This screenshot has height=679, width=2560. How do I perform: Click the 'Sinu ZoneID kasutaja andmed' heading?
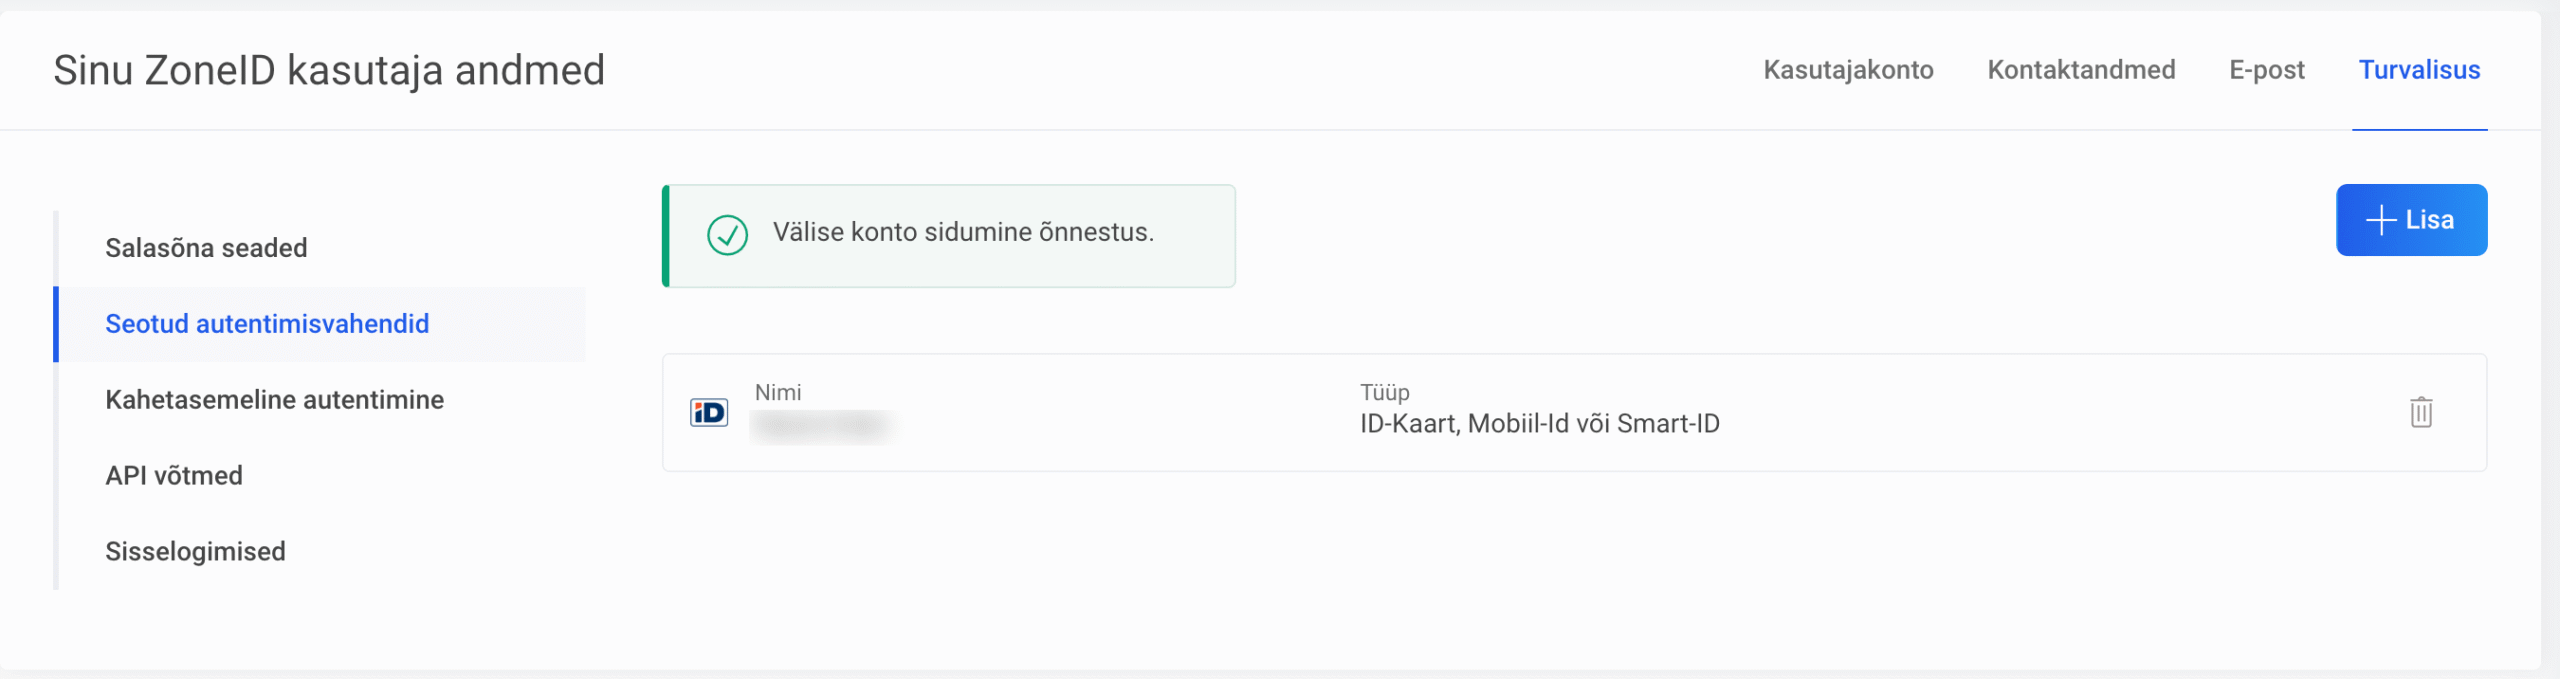click(329, 70)
